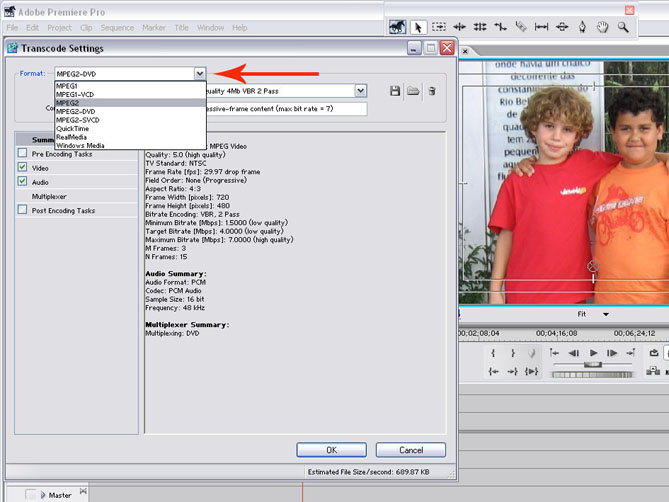
Task: Activate the Zoom magnifier tool
Action: 623,27
